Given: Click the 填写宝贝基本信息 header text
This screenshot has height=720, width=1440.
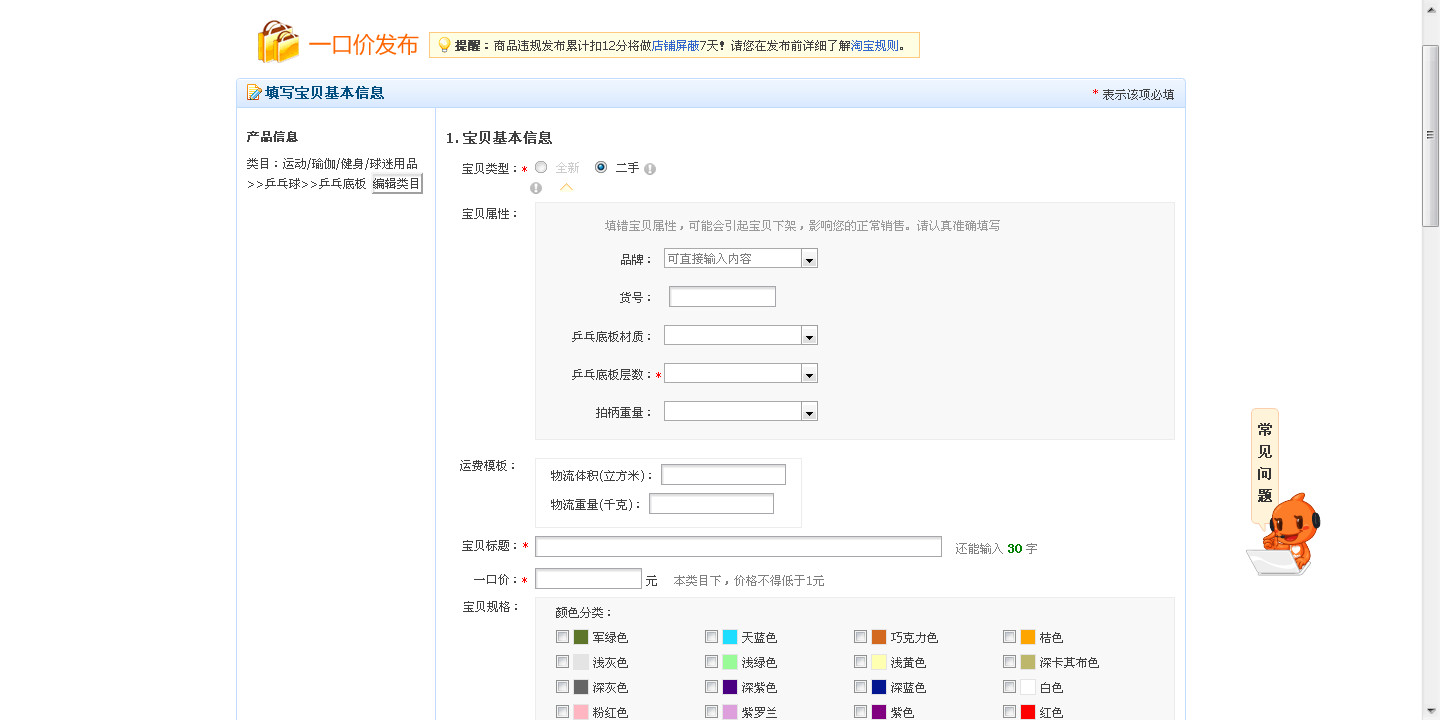Looking at the screenshot, I should 324,93.
